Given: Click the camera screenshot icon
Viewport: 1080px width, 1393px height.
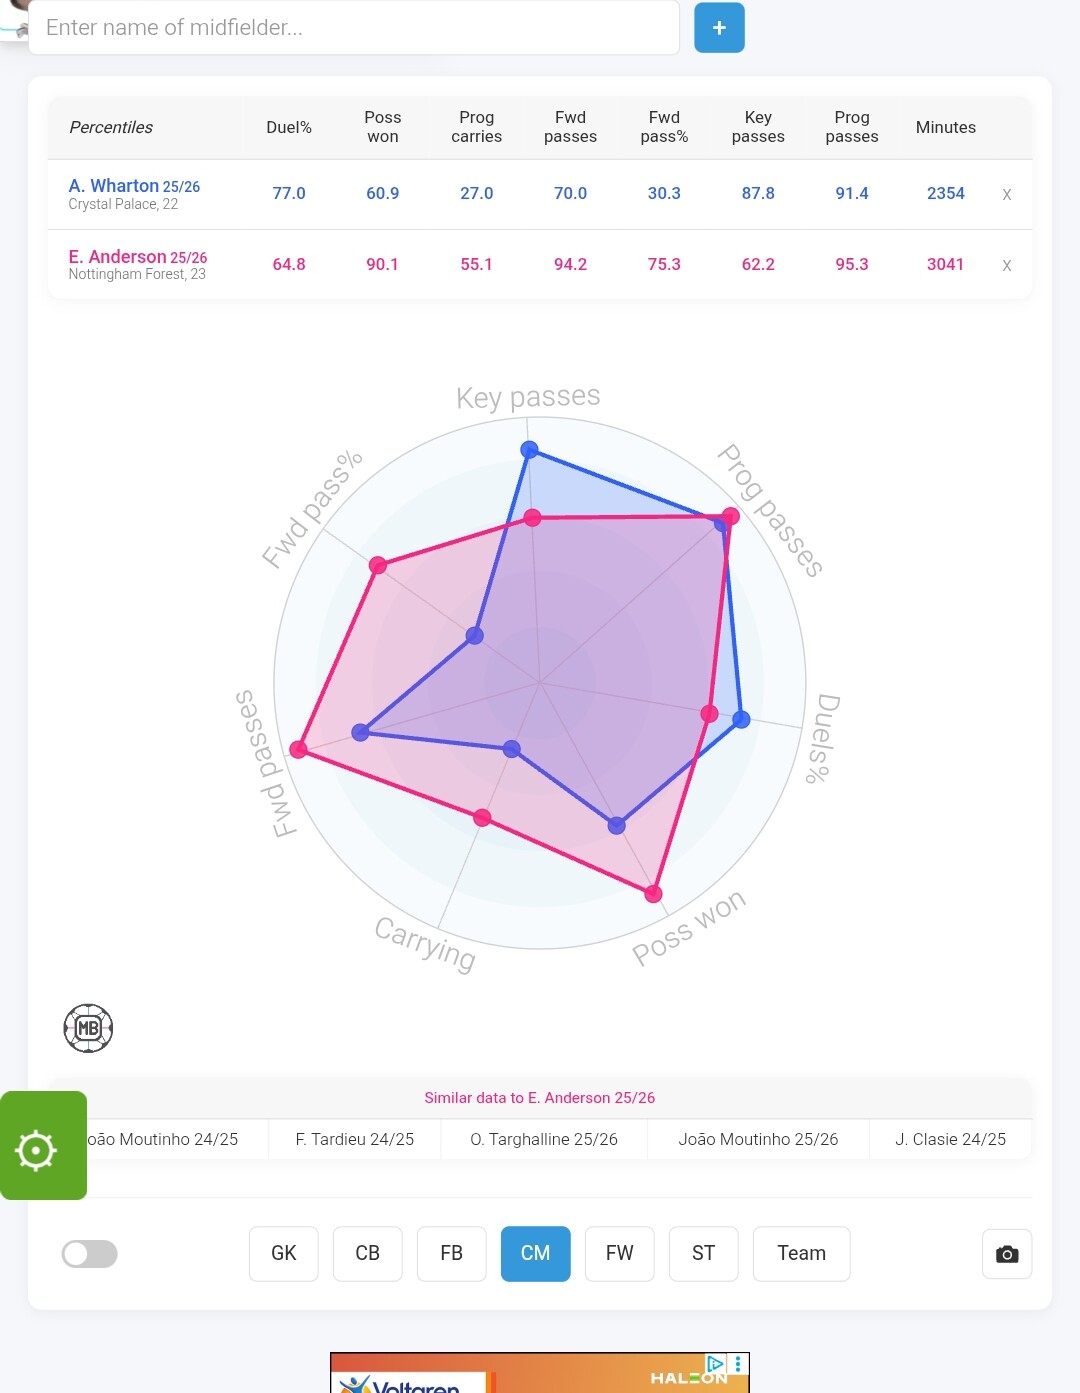Looking at the screenshot, I should [1007, 1254].
